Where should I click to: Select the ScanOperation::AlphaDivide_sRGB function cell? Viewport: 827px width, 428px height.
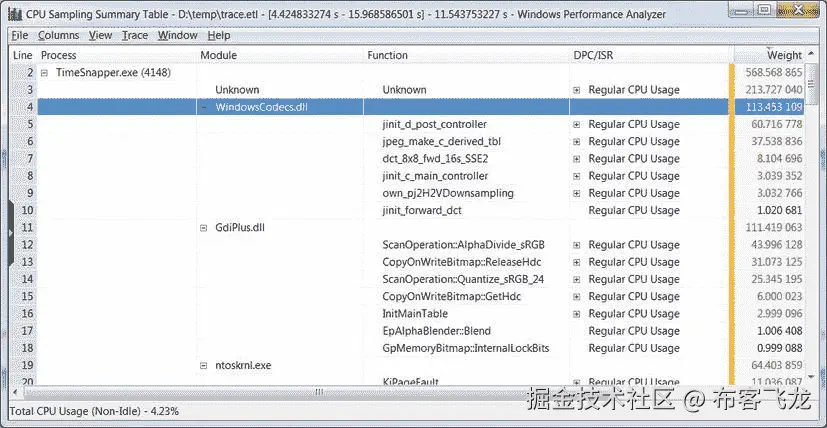pyautogui.click(x=464, y=245)
